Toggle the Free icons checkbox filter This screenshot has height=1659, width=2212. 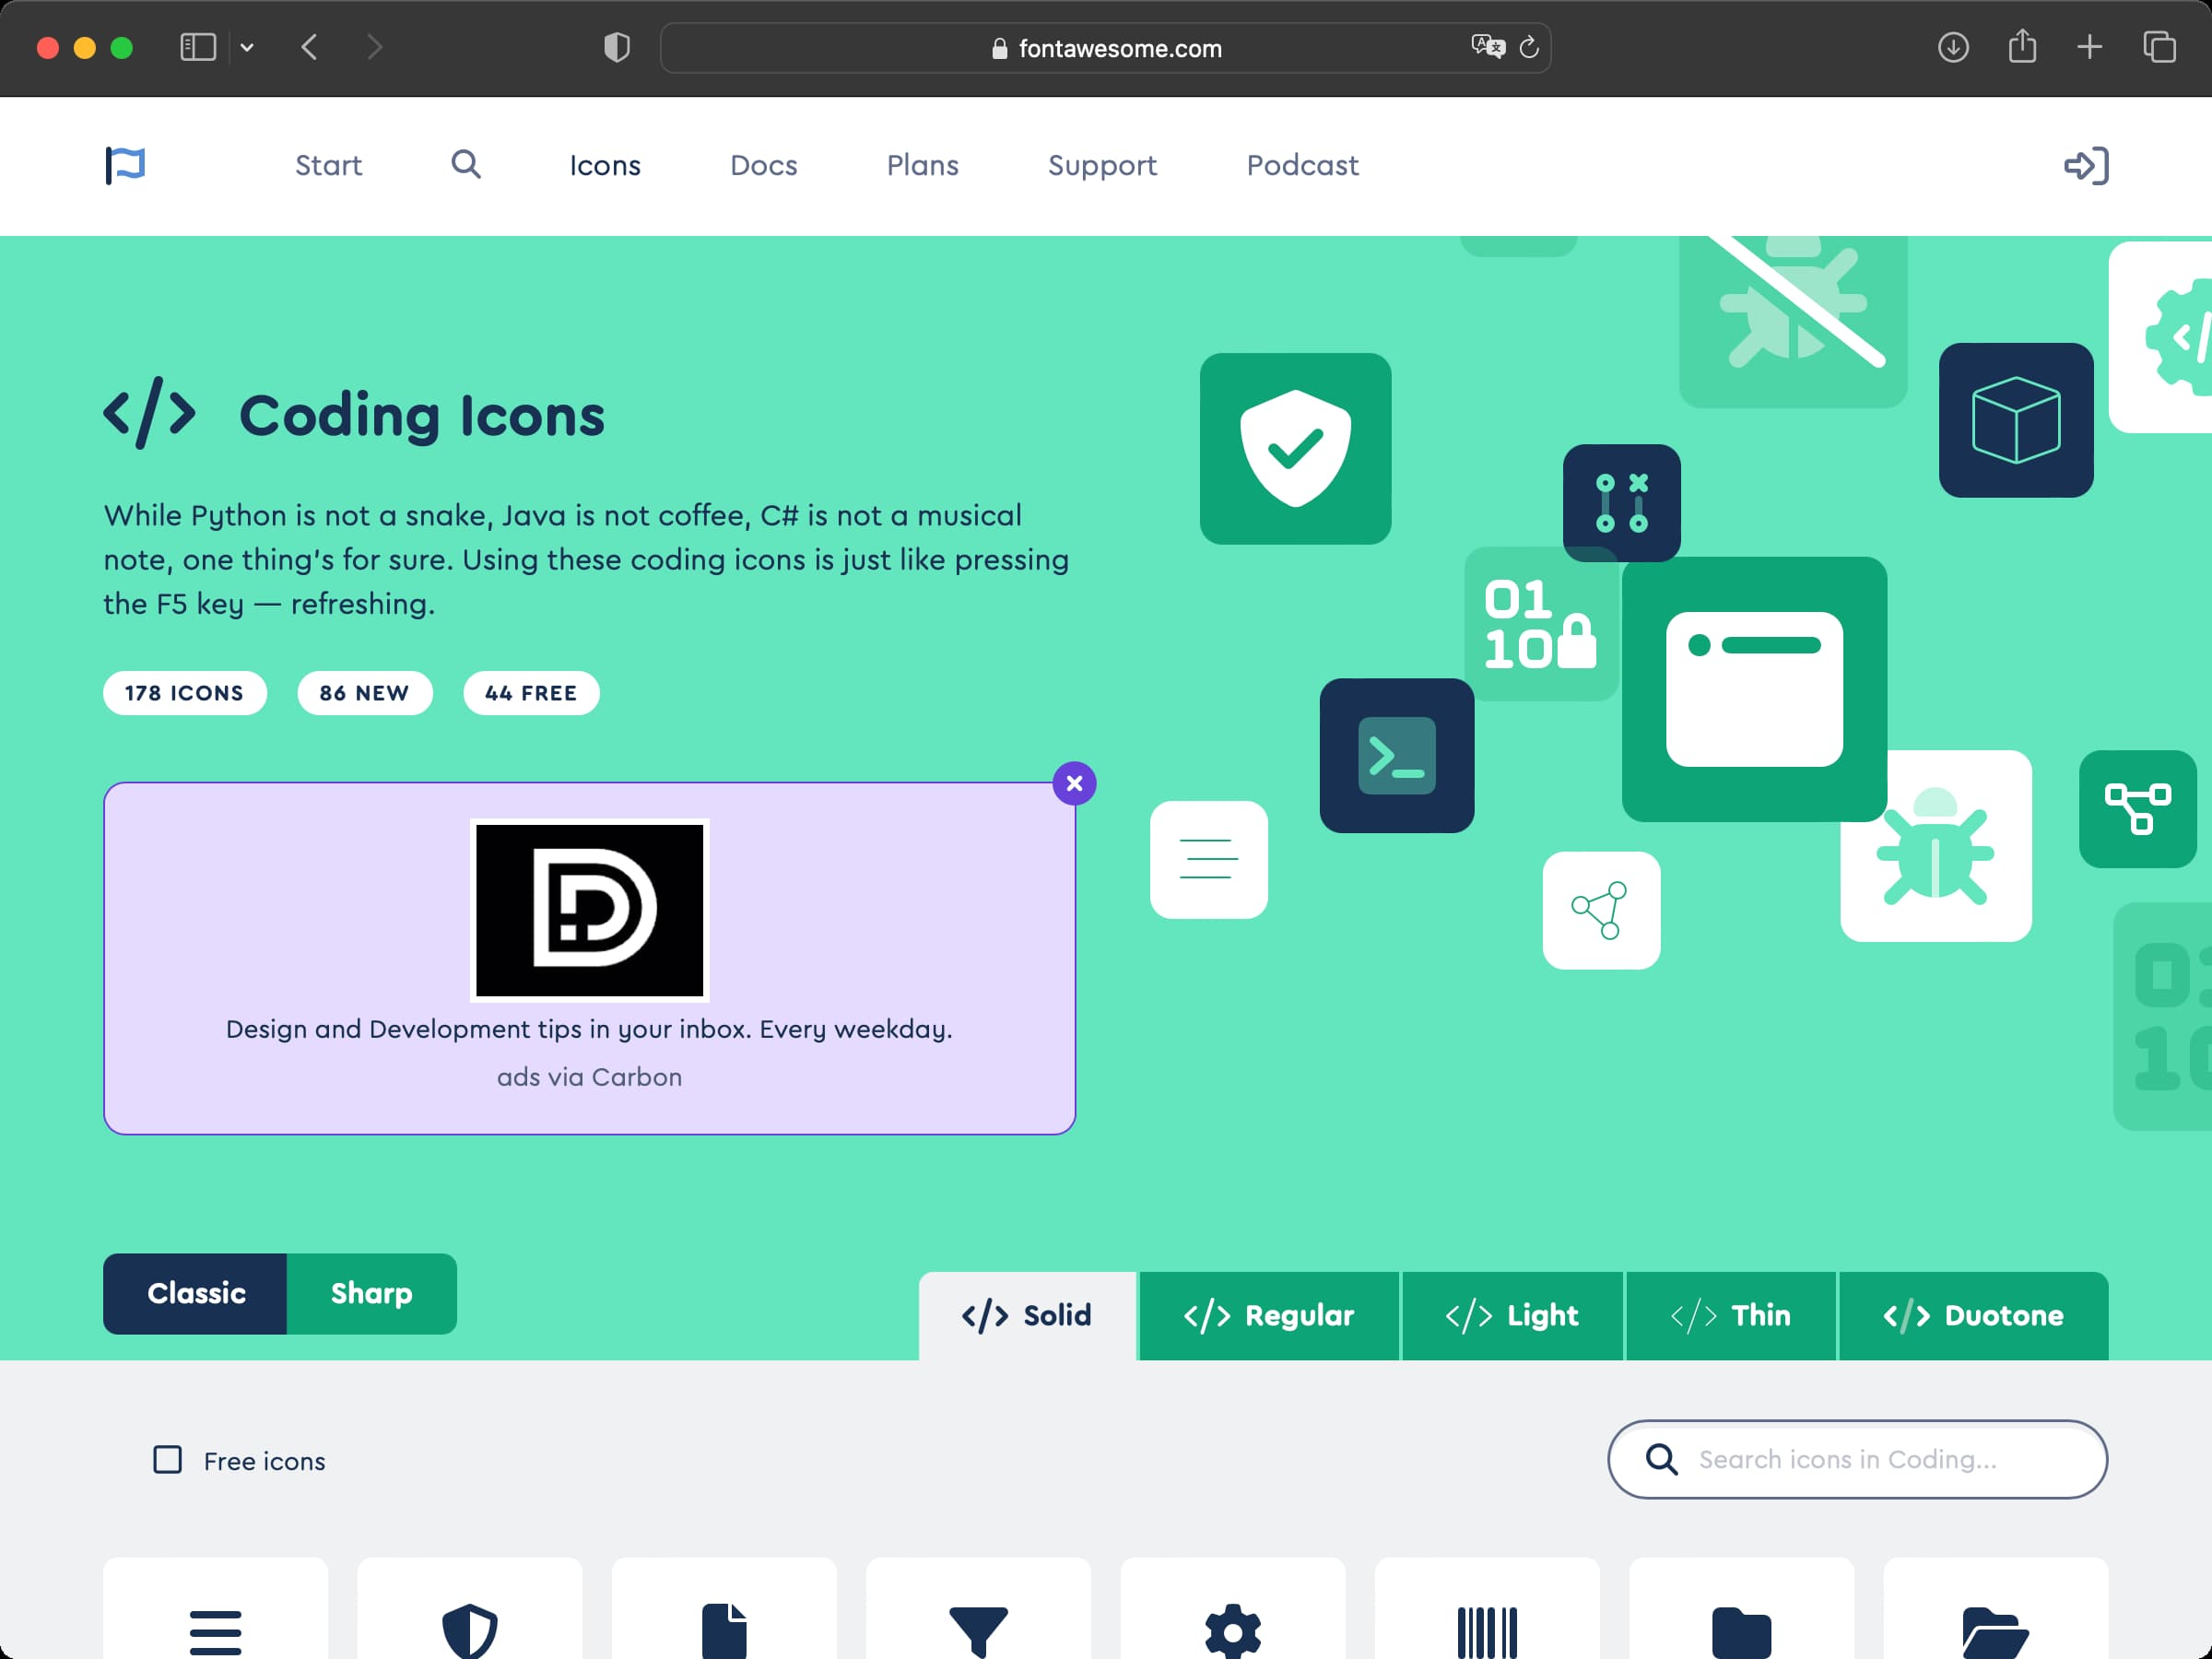(x=167, y=1459)
